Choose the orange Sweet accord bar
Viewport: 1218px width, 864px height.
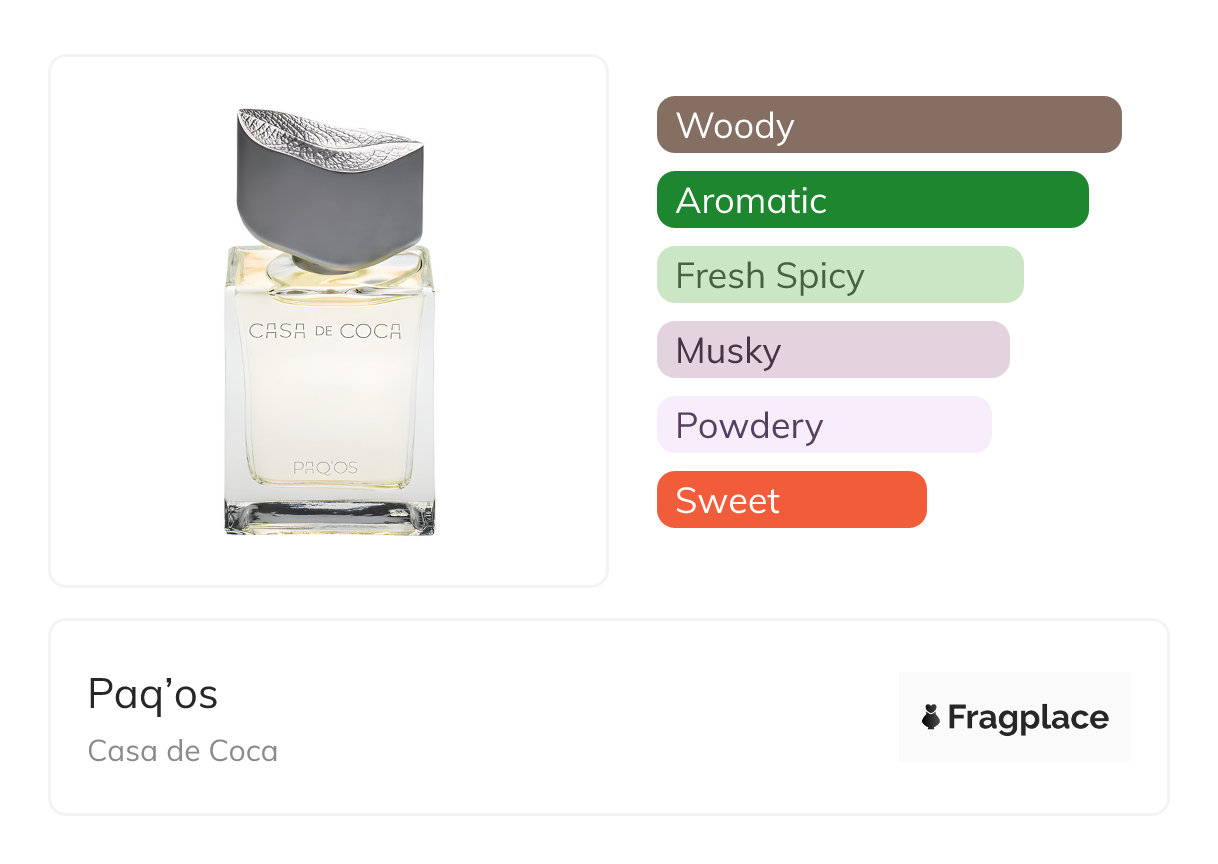tap(791, 500)
